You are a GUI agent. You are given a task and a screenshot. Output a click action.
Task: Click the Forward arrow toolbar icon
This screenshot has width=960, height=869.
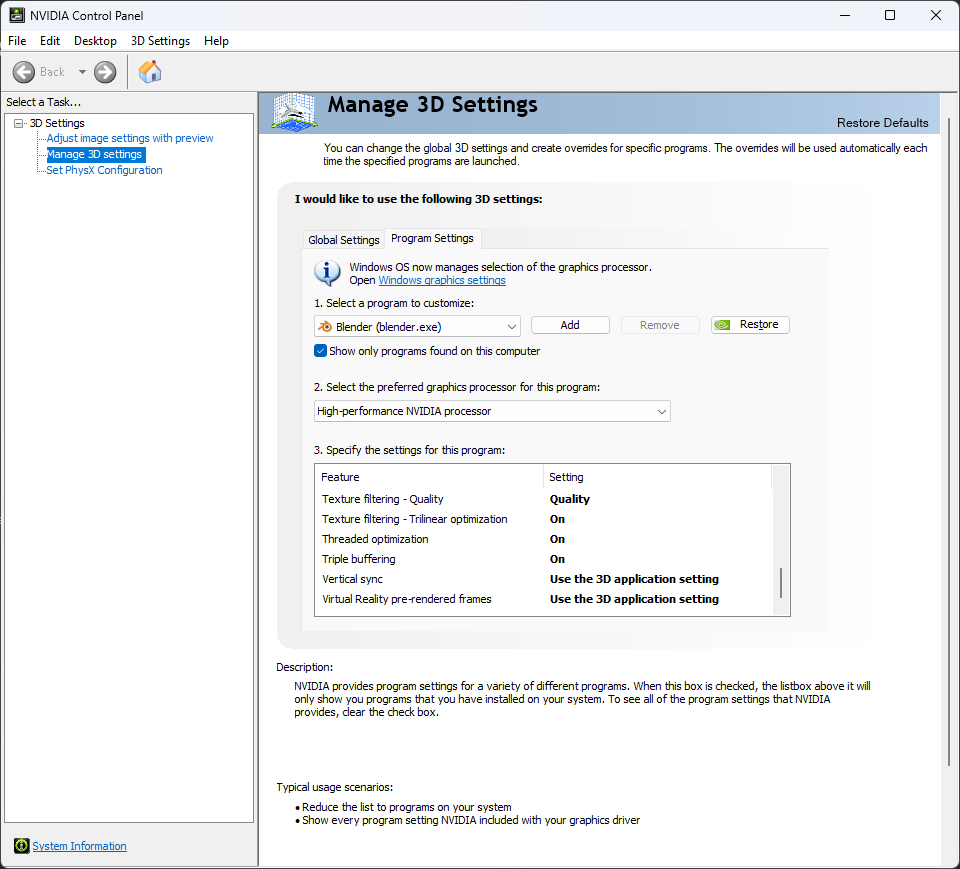[105, 72]
